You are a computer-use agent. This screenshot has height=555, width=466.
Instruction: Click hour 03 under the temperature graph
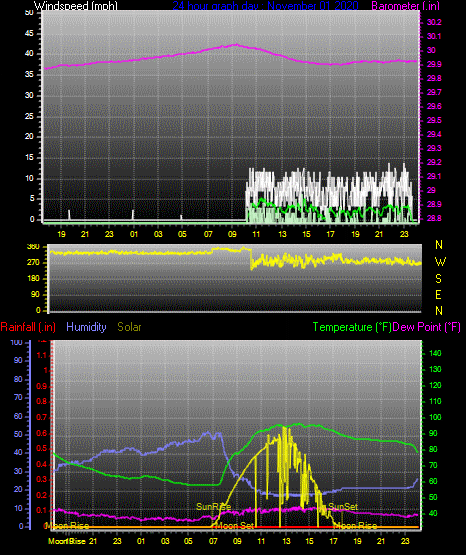tap(165, 541)
